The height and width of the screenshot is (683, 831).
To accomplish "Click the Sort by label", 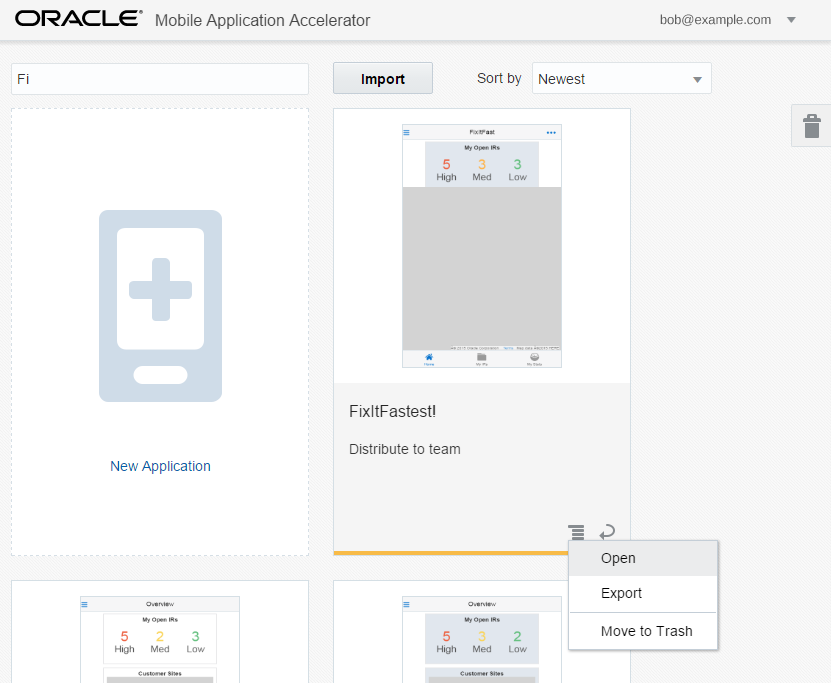I will (x=499, y=78).
